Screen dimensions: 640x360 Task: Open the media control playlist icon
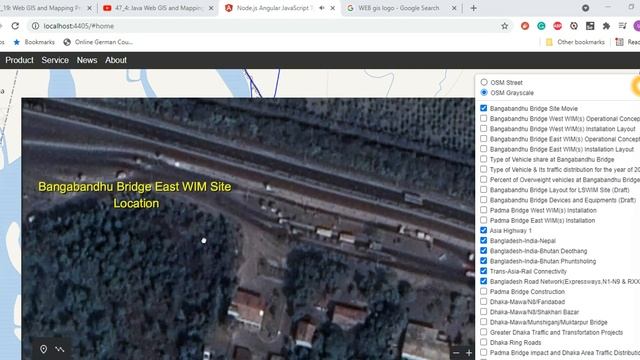tap(622, 26)
